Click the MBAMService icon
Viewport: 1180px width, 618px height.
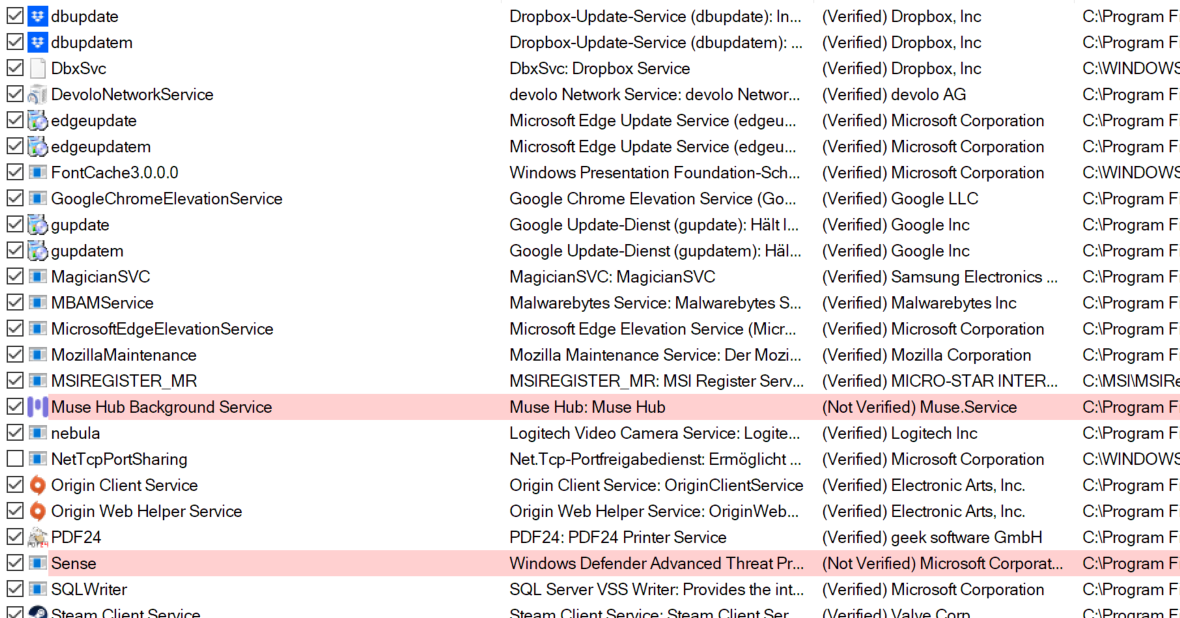38,303
